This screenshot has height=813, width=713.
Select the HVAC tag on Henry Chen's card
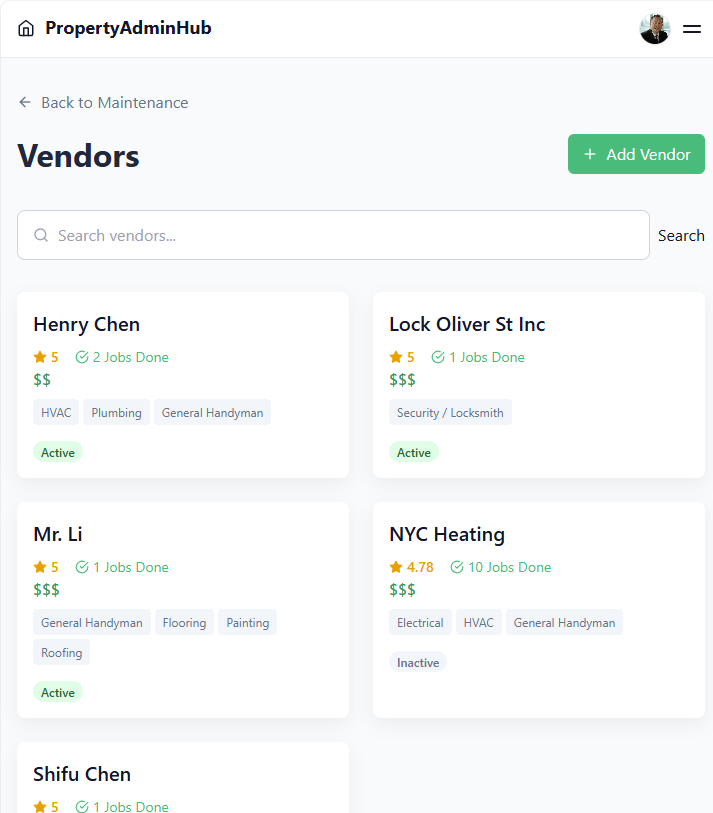point(55,412)
